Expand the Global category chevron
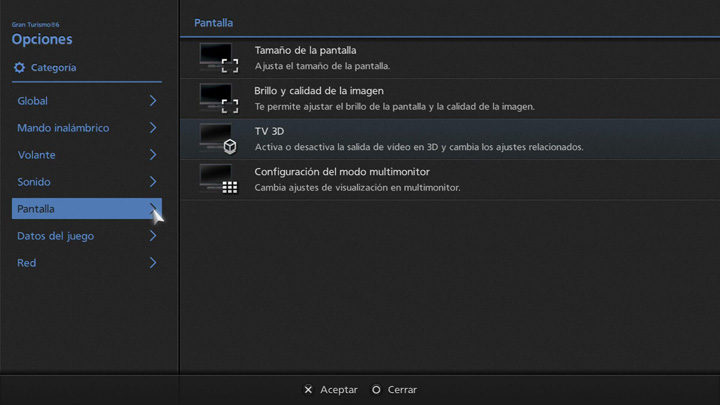This screenshot has height=405, width=720. point(153,101)
